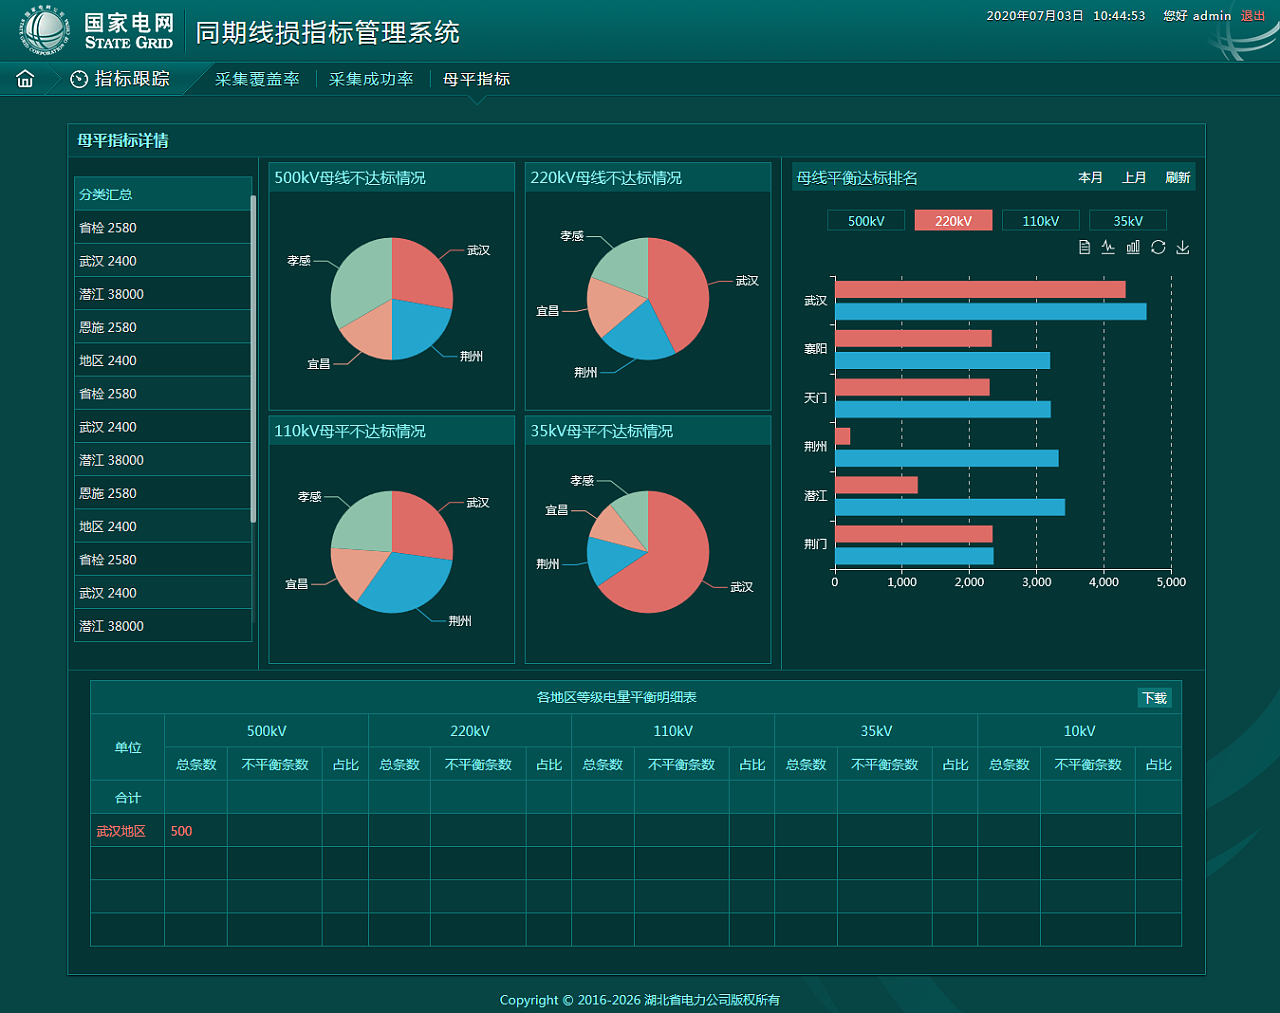Click the 母平指标详情 panel heading
This screenshot has width=1280, height=1013.
tap(123, 140)
